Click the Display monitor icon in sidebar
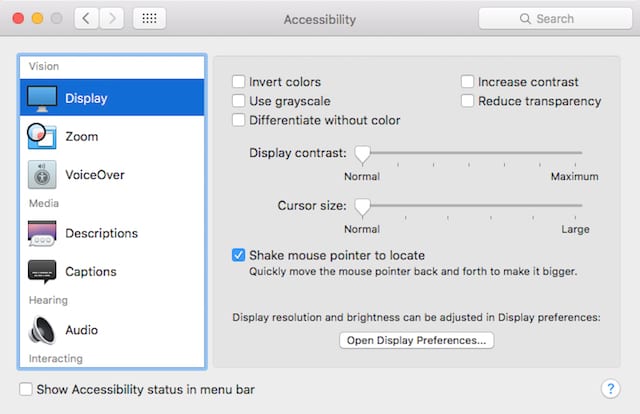The width and height of the screenshot is (640, 414). tap(42, 98)
